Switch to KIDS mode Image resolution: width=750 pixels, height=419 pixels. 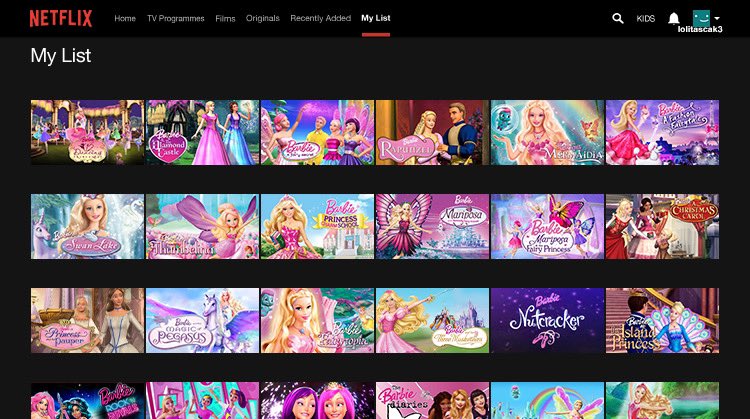coord(645,19)
